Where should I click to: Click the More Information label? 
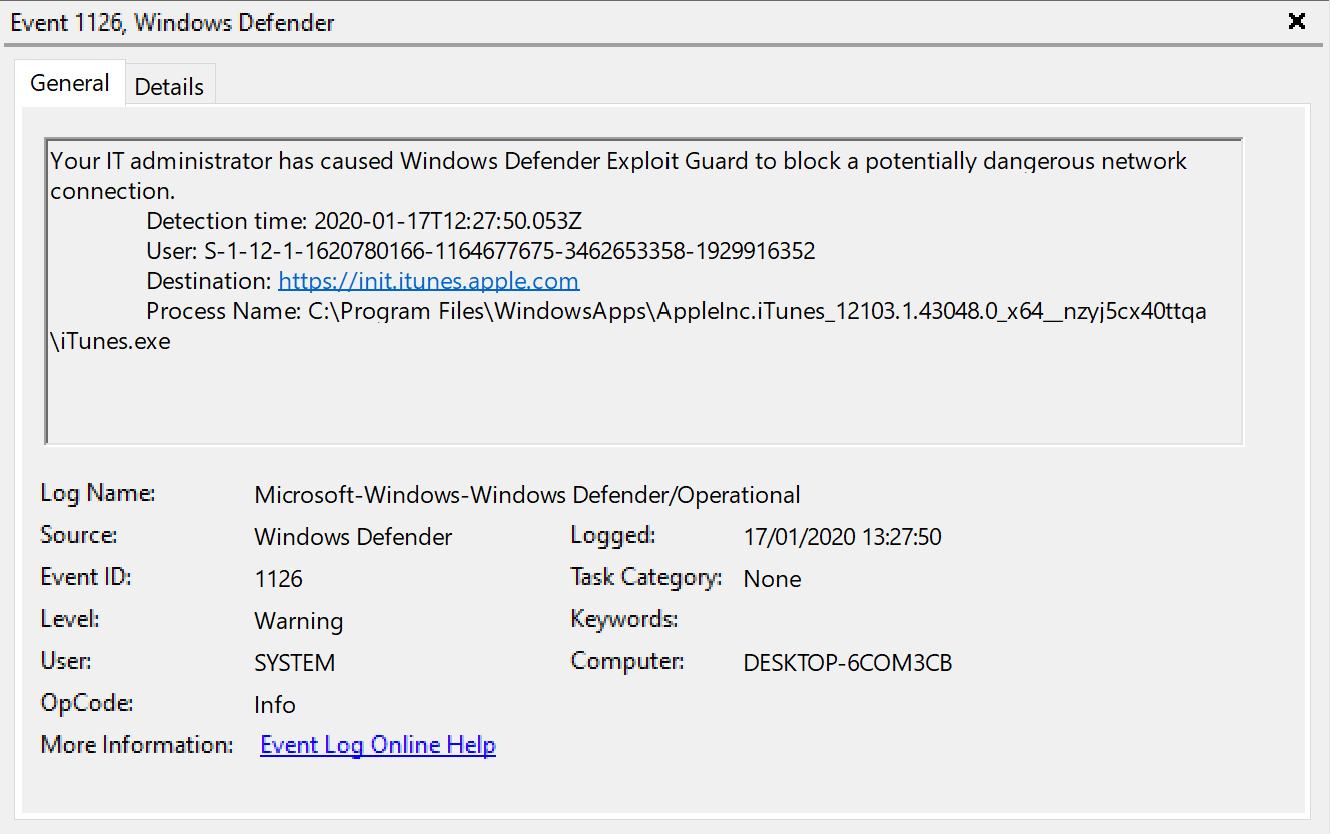(137, 745)
